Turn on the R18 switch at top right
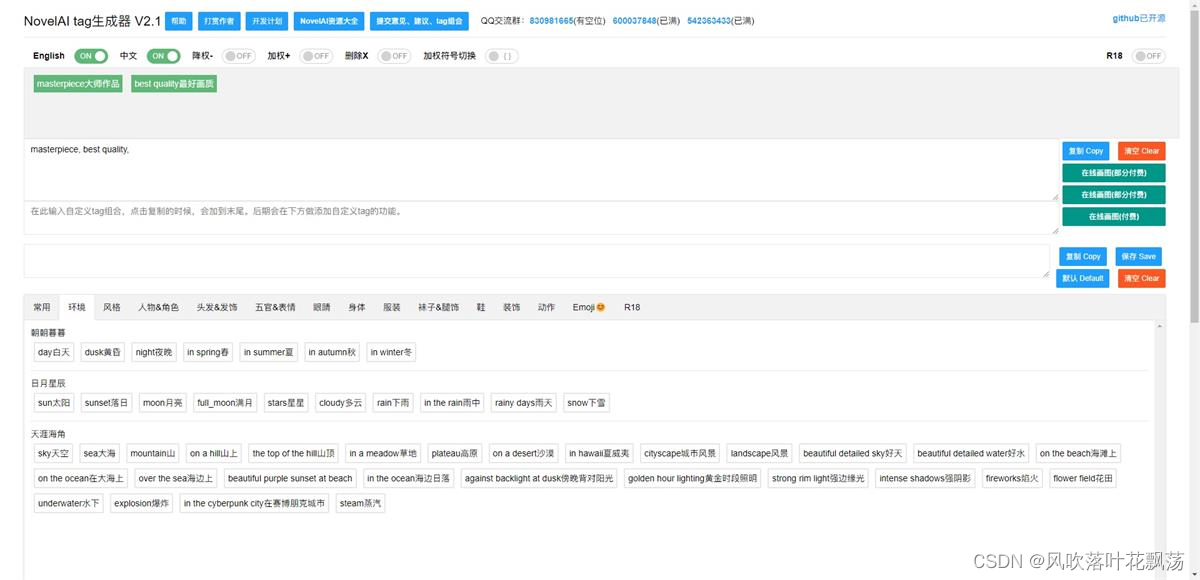 pyautogui.click(x=1148, y=56)
